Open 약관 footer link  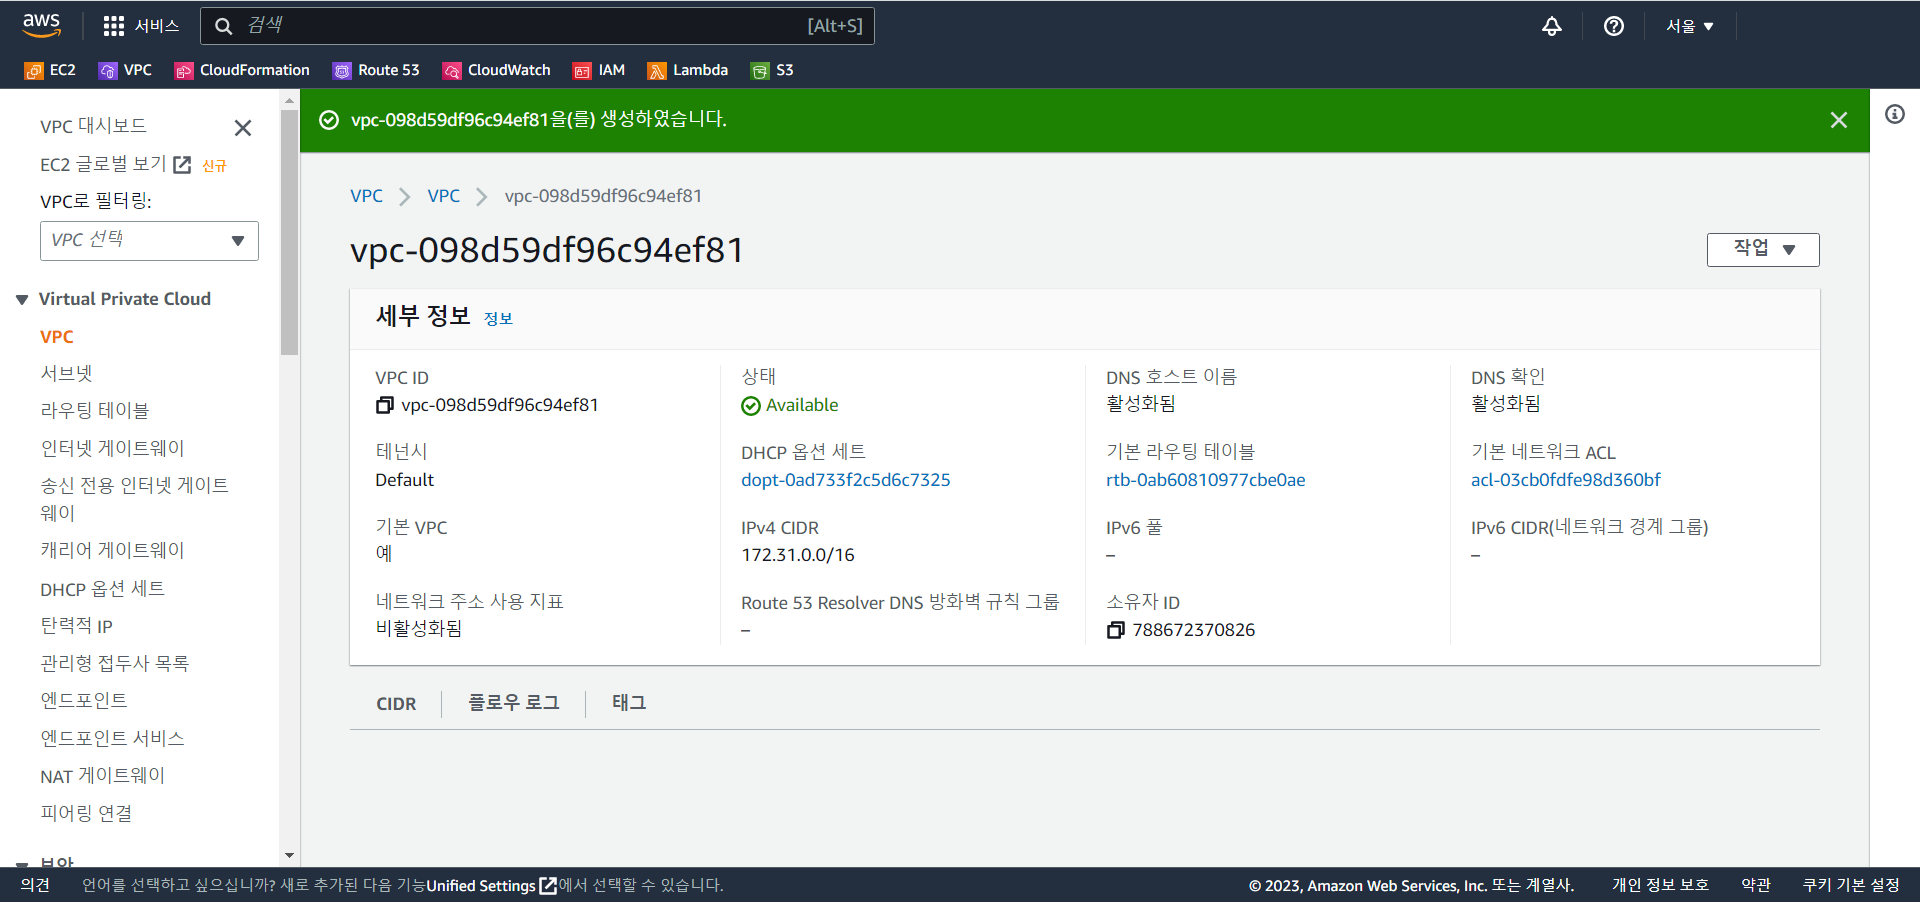click(x=1755, y=885)
